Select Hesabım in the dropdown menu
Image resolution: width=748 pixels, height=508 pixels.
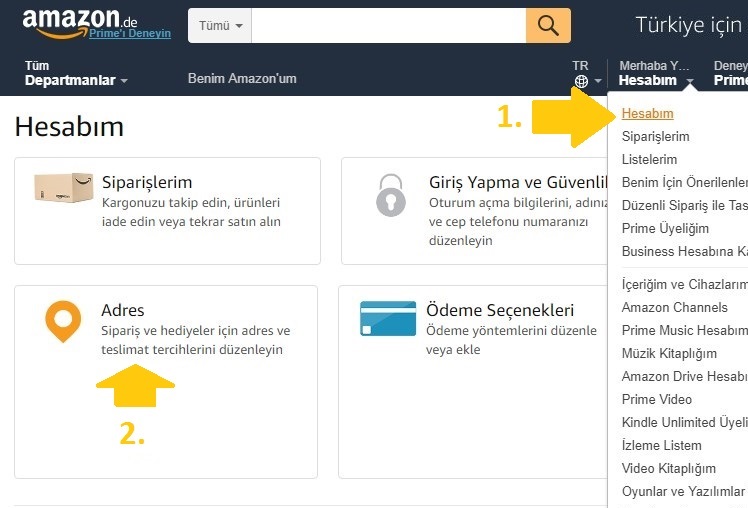pos(647,113)
